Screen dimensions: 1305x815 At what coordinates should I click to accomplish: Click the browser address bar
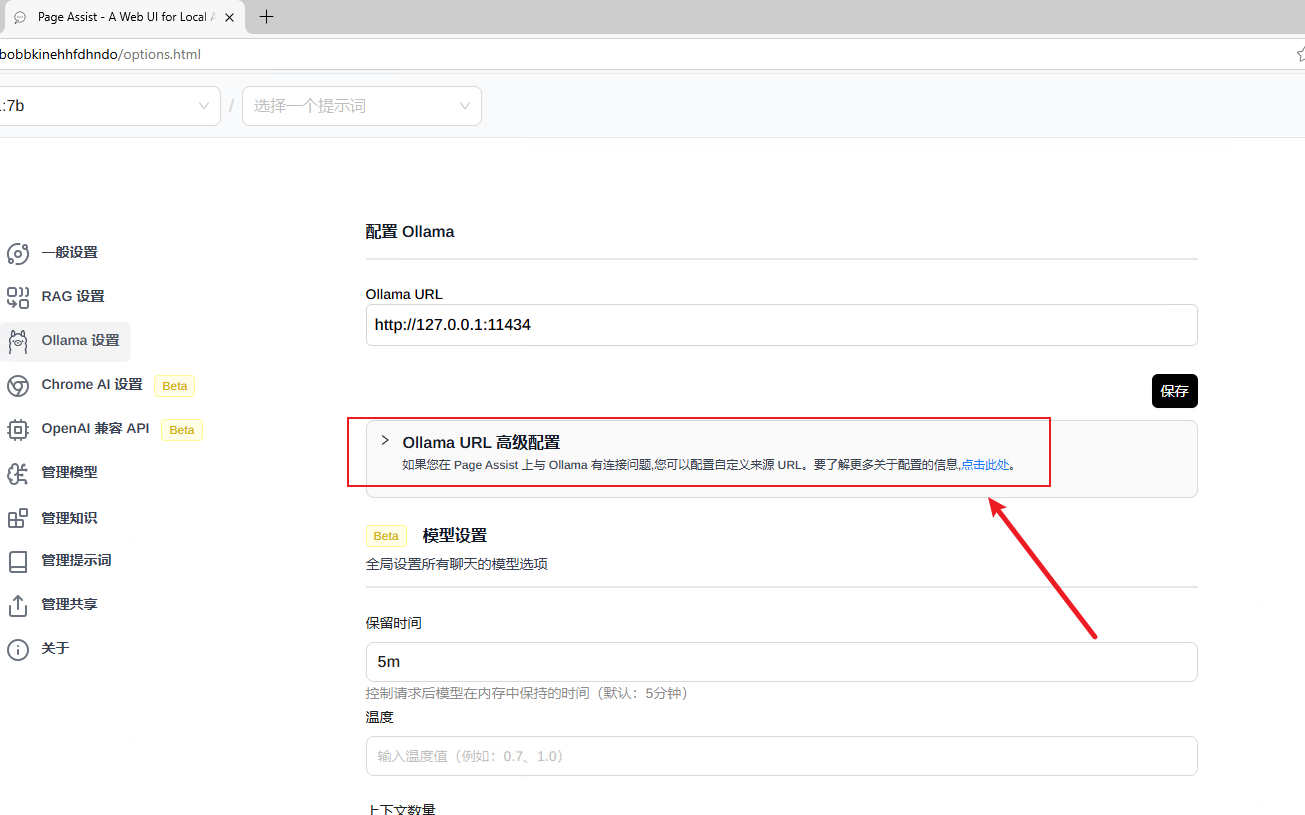640,54
